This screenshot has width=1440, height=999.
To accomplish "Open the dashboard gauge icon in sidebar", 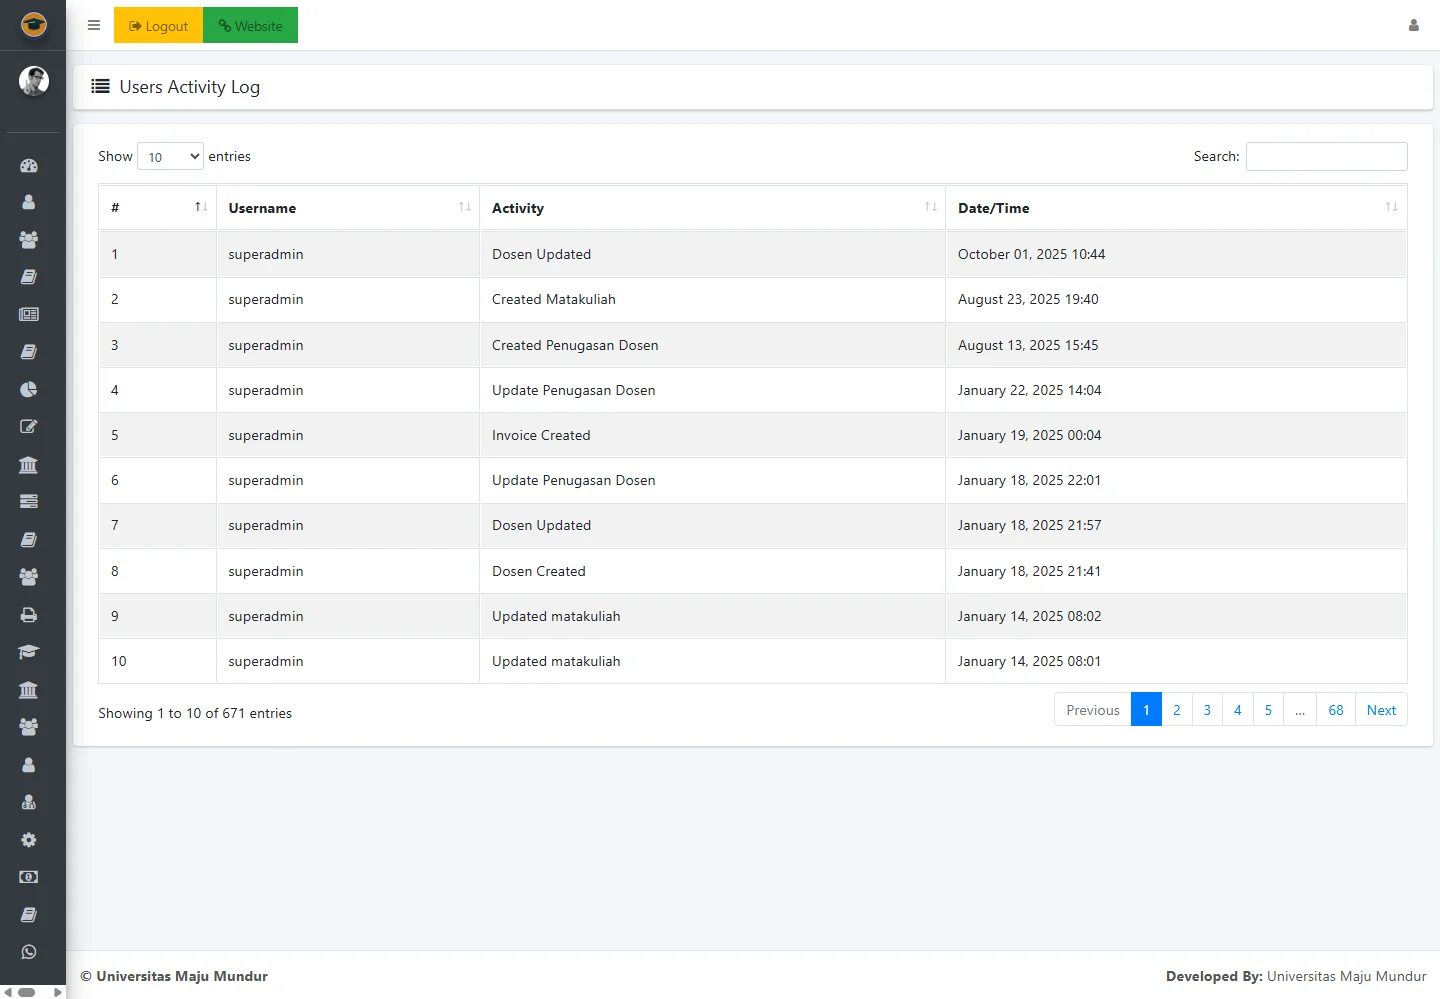I will point(29,166).
